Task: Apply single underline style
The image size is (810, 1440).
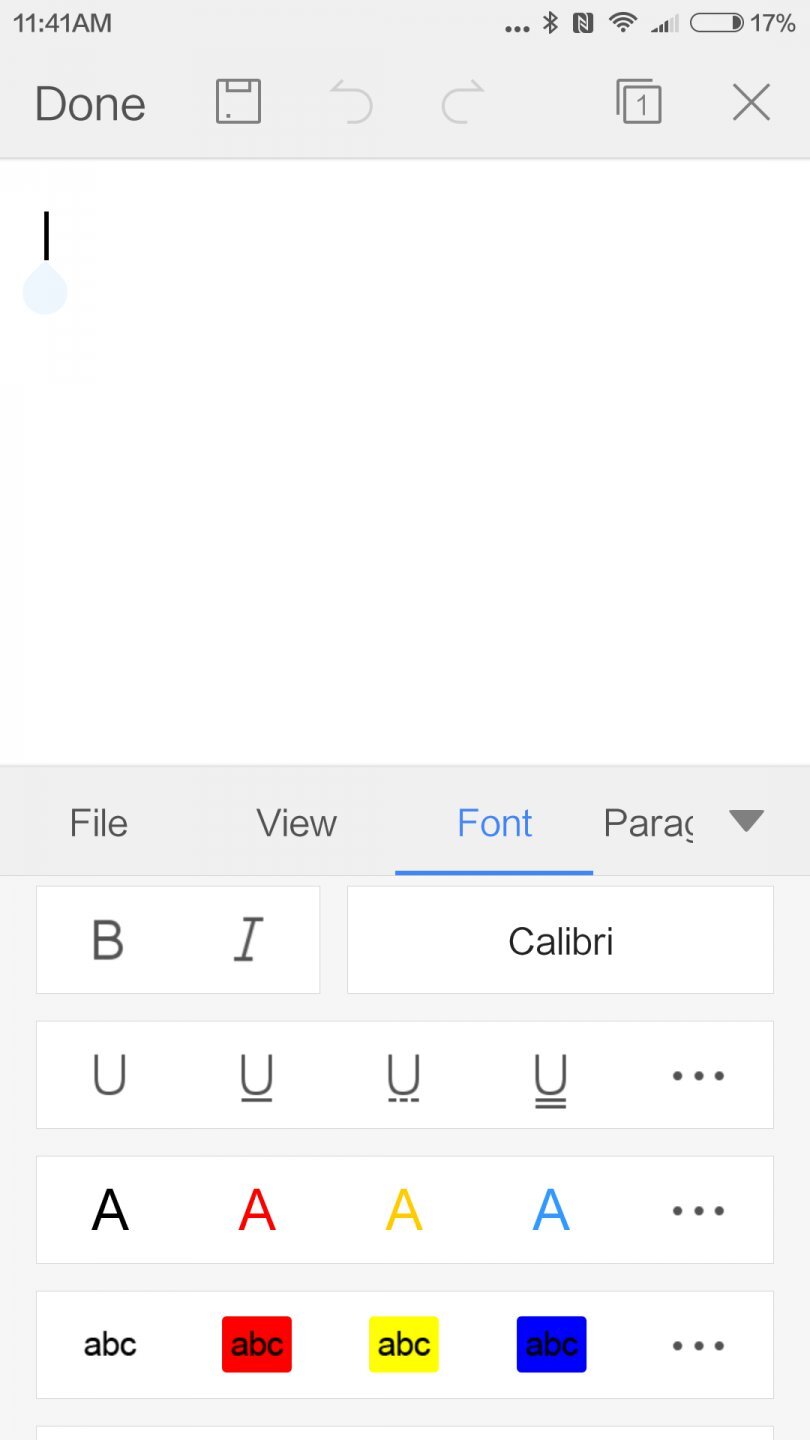Action: coord(256,1077)
